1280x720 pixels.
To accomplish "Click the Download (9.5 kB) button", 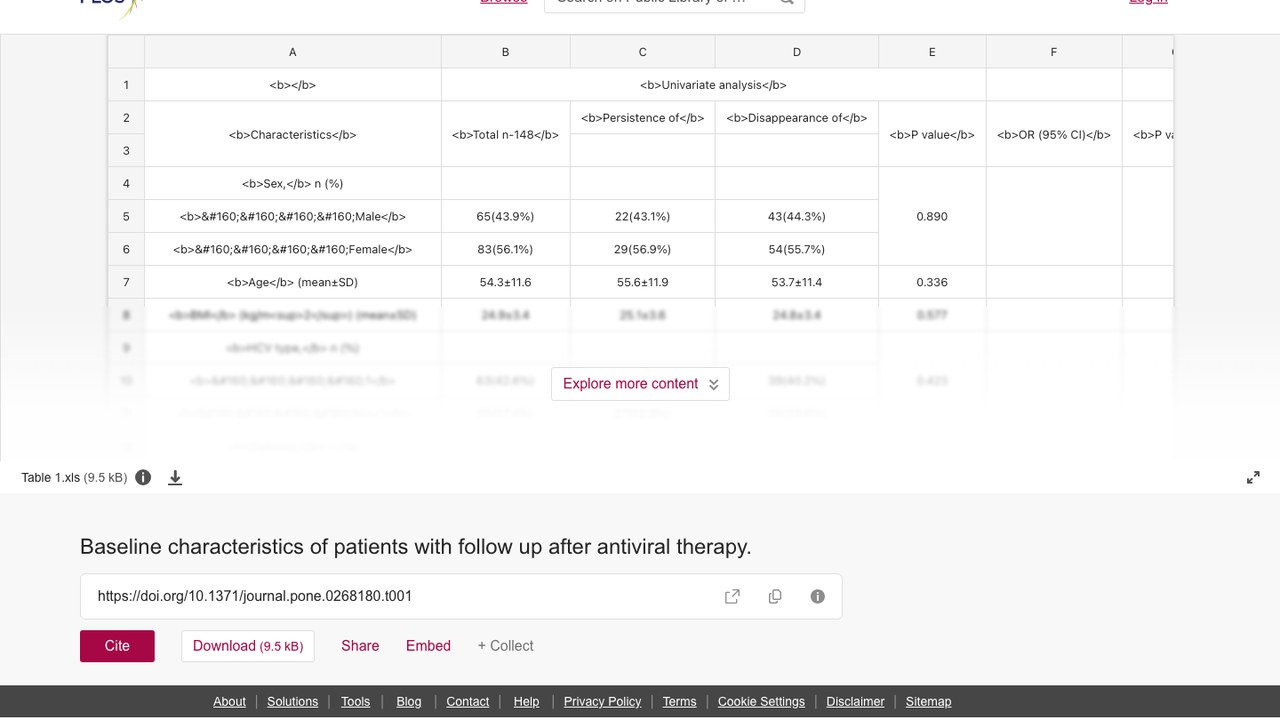I will pos(248,646).
